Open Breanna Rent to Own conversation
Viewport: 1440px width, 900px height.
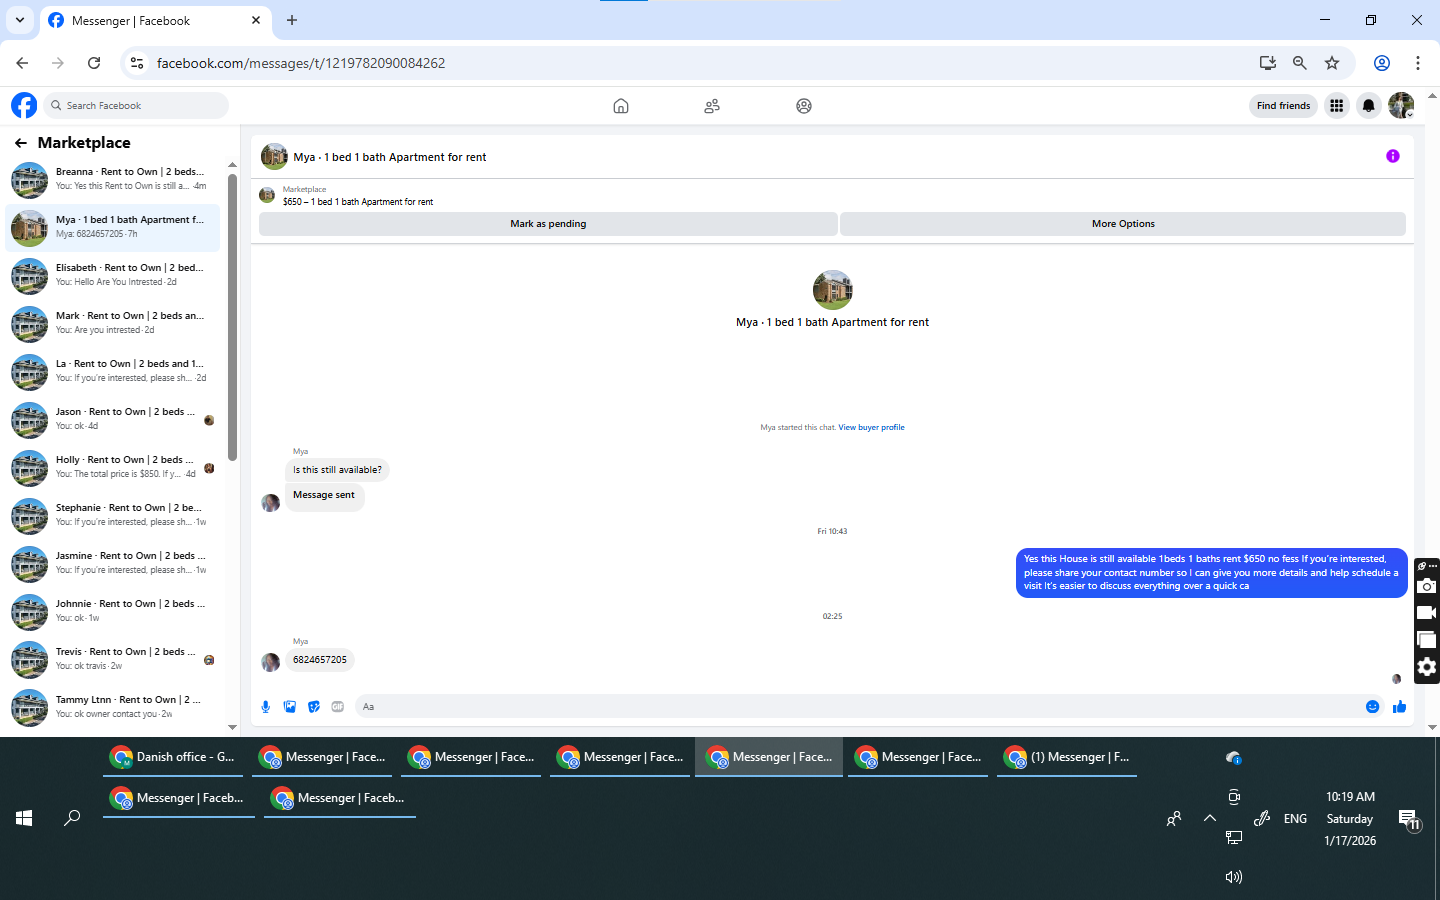(x=112, y=180)
